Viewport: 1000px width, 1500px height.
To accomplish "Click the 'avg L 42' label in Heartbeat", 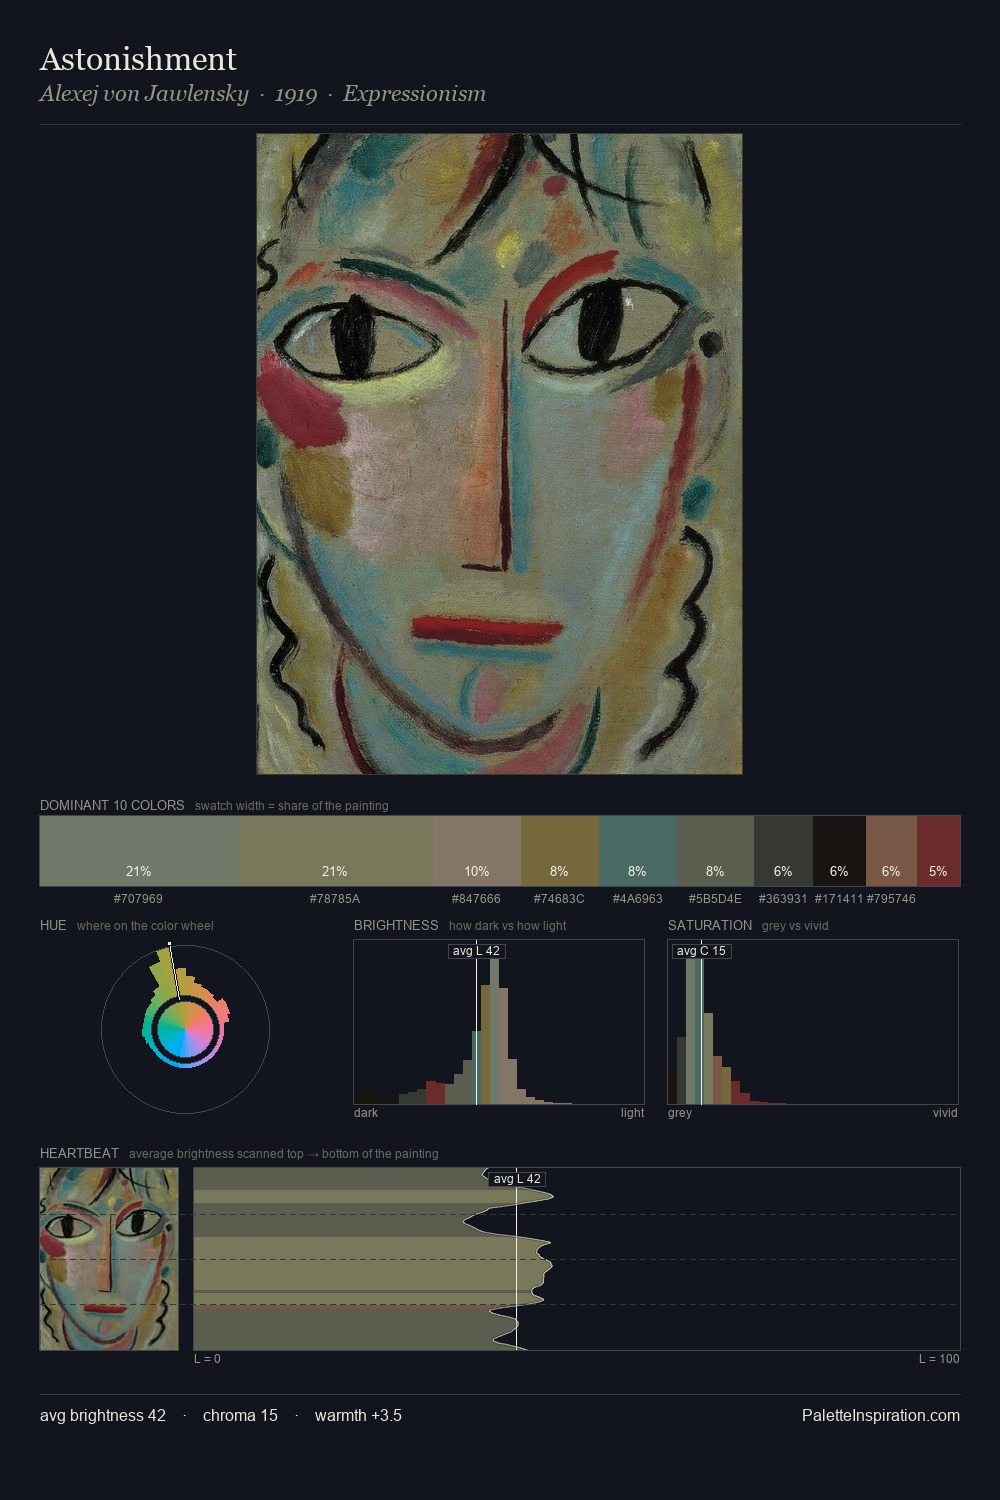I will click(517, 1179).
